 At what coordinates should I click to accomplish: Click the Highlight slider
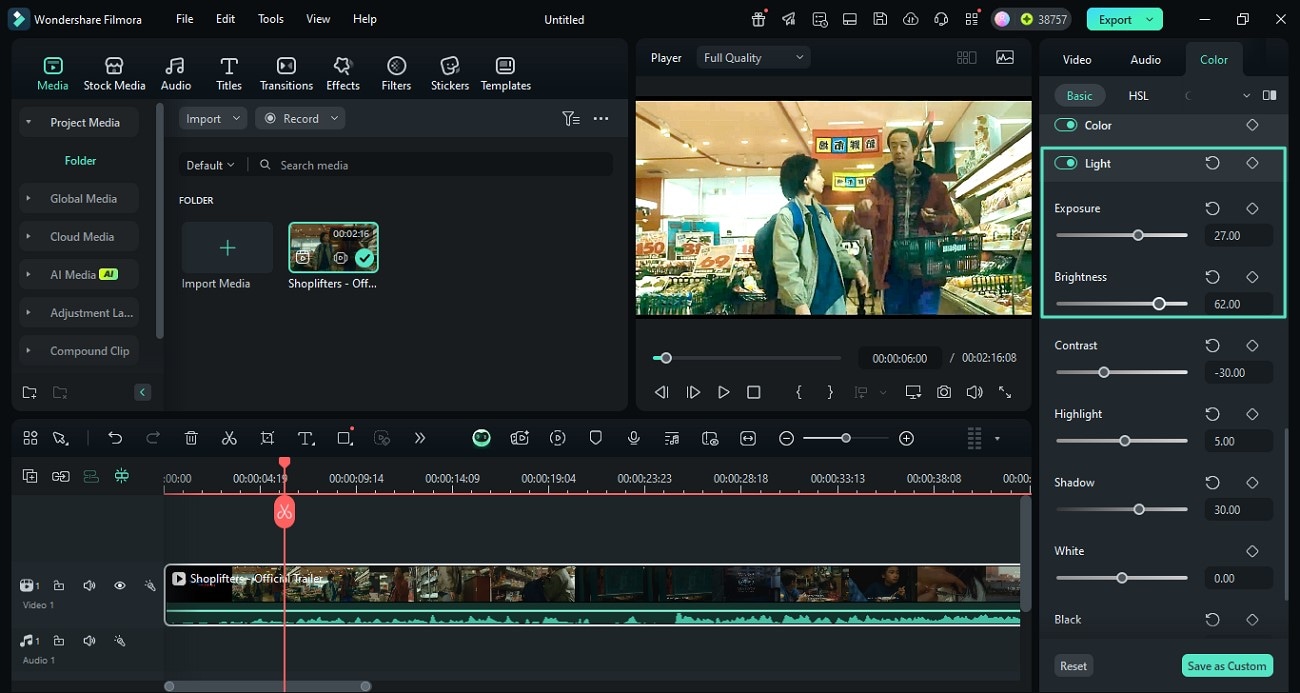[1121, 440]
